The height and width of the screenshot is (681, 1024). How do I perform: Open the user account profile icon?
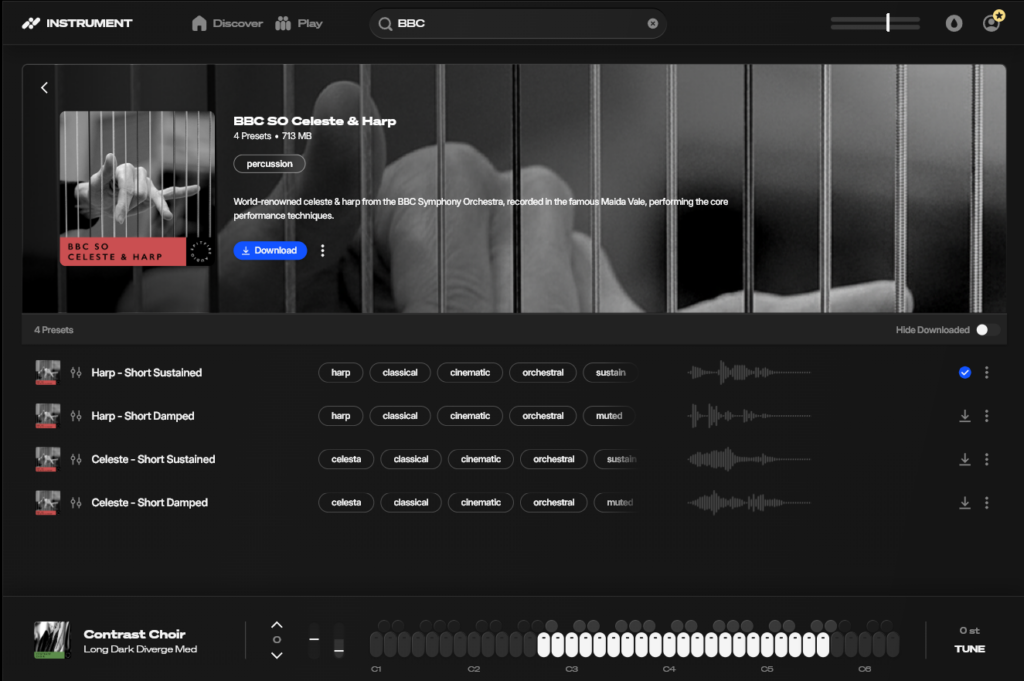pos(991,23)
